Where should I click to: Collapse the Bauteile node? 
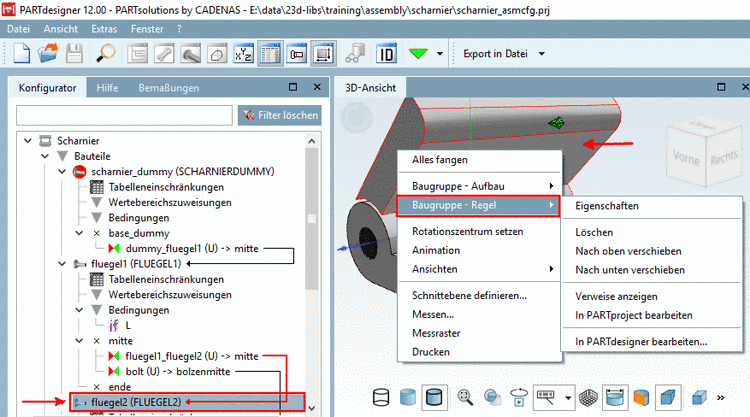click(x=45, y=156)
